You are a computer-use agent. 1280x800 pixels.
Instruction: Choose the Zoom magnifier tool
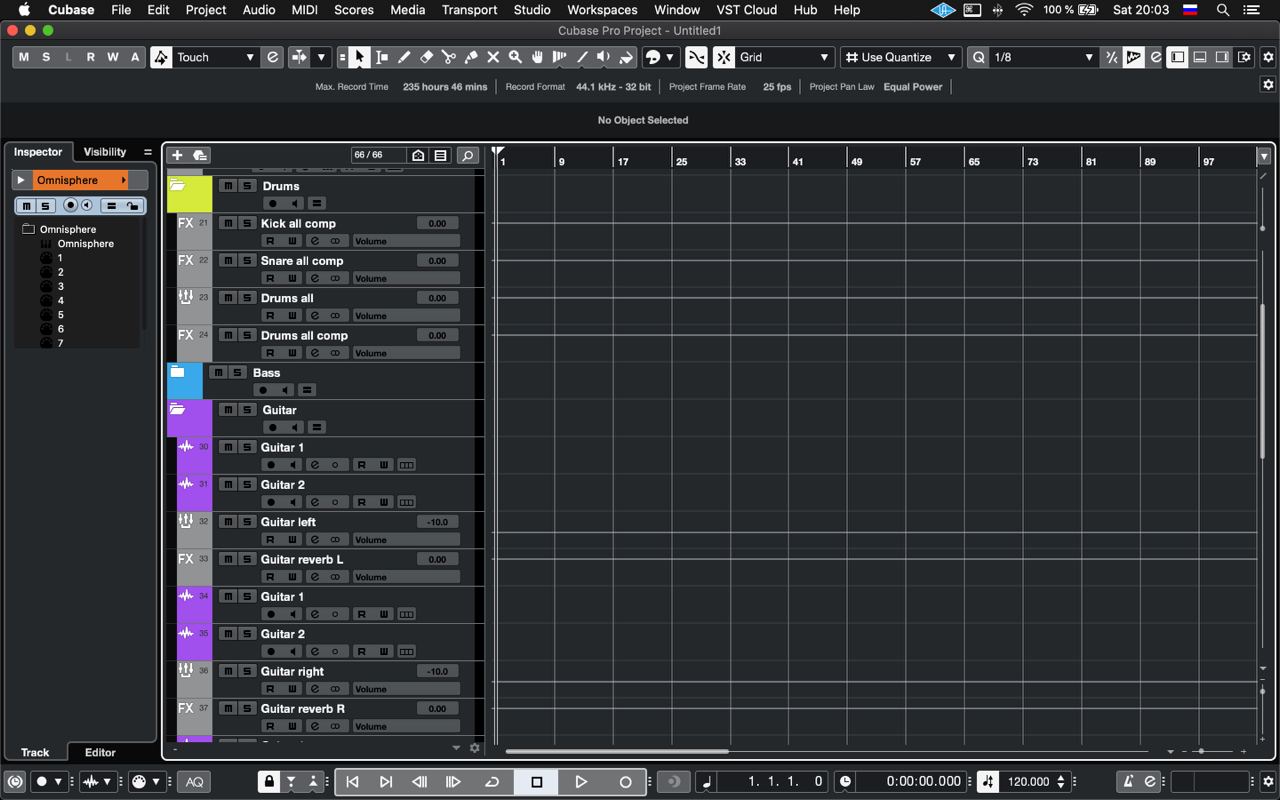tap(515, 57)
